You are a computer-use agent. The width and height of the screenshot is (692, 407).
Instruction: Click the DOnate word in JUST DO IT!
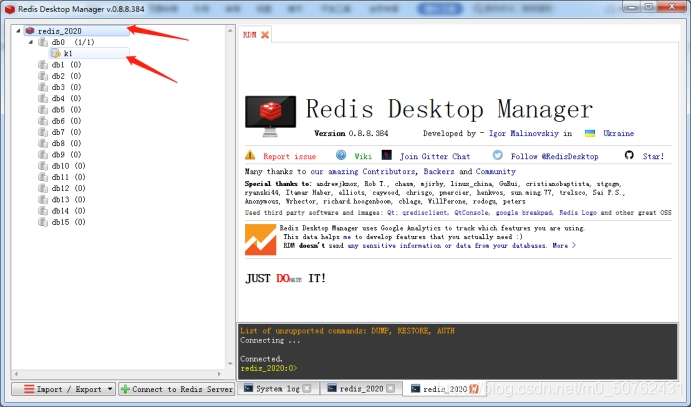tap(289, 279)
